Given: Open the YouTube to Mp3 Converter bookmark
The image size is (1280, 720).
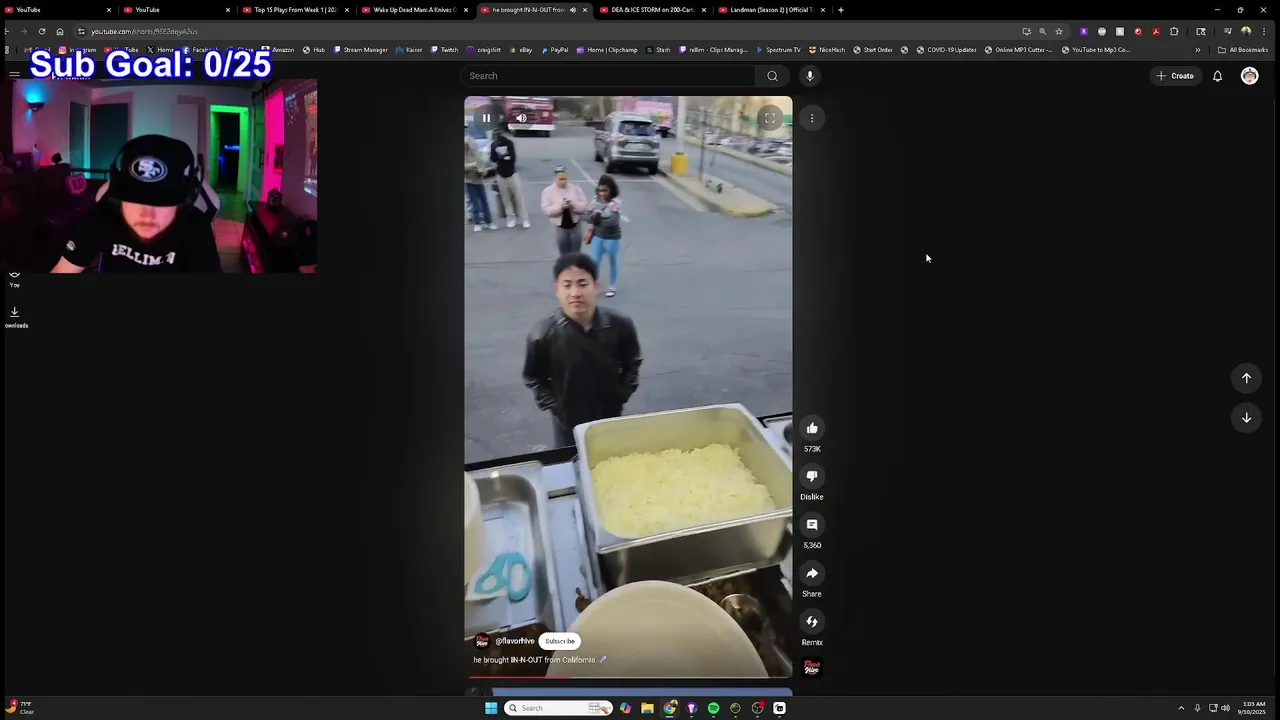Looking at the screenshot, I should (x=1096, y=50).
